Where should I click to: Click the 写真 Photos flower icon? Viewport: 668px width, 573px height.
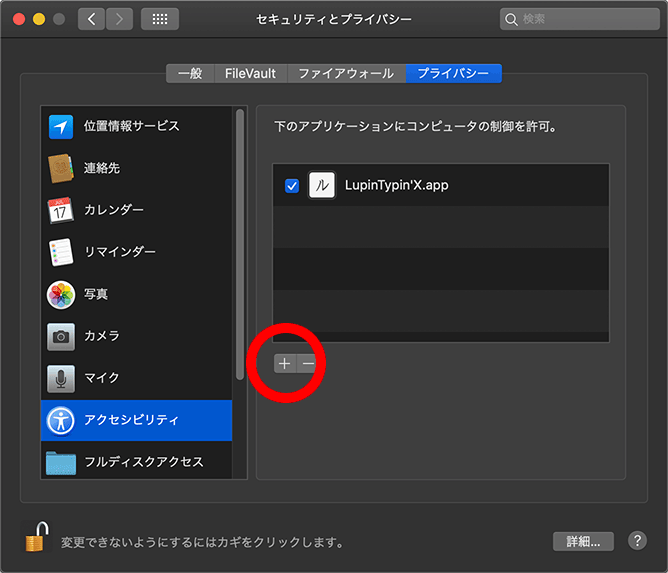pos(60,294)
